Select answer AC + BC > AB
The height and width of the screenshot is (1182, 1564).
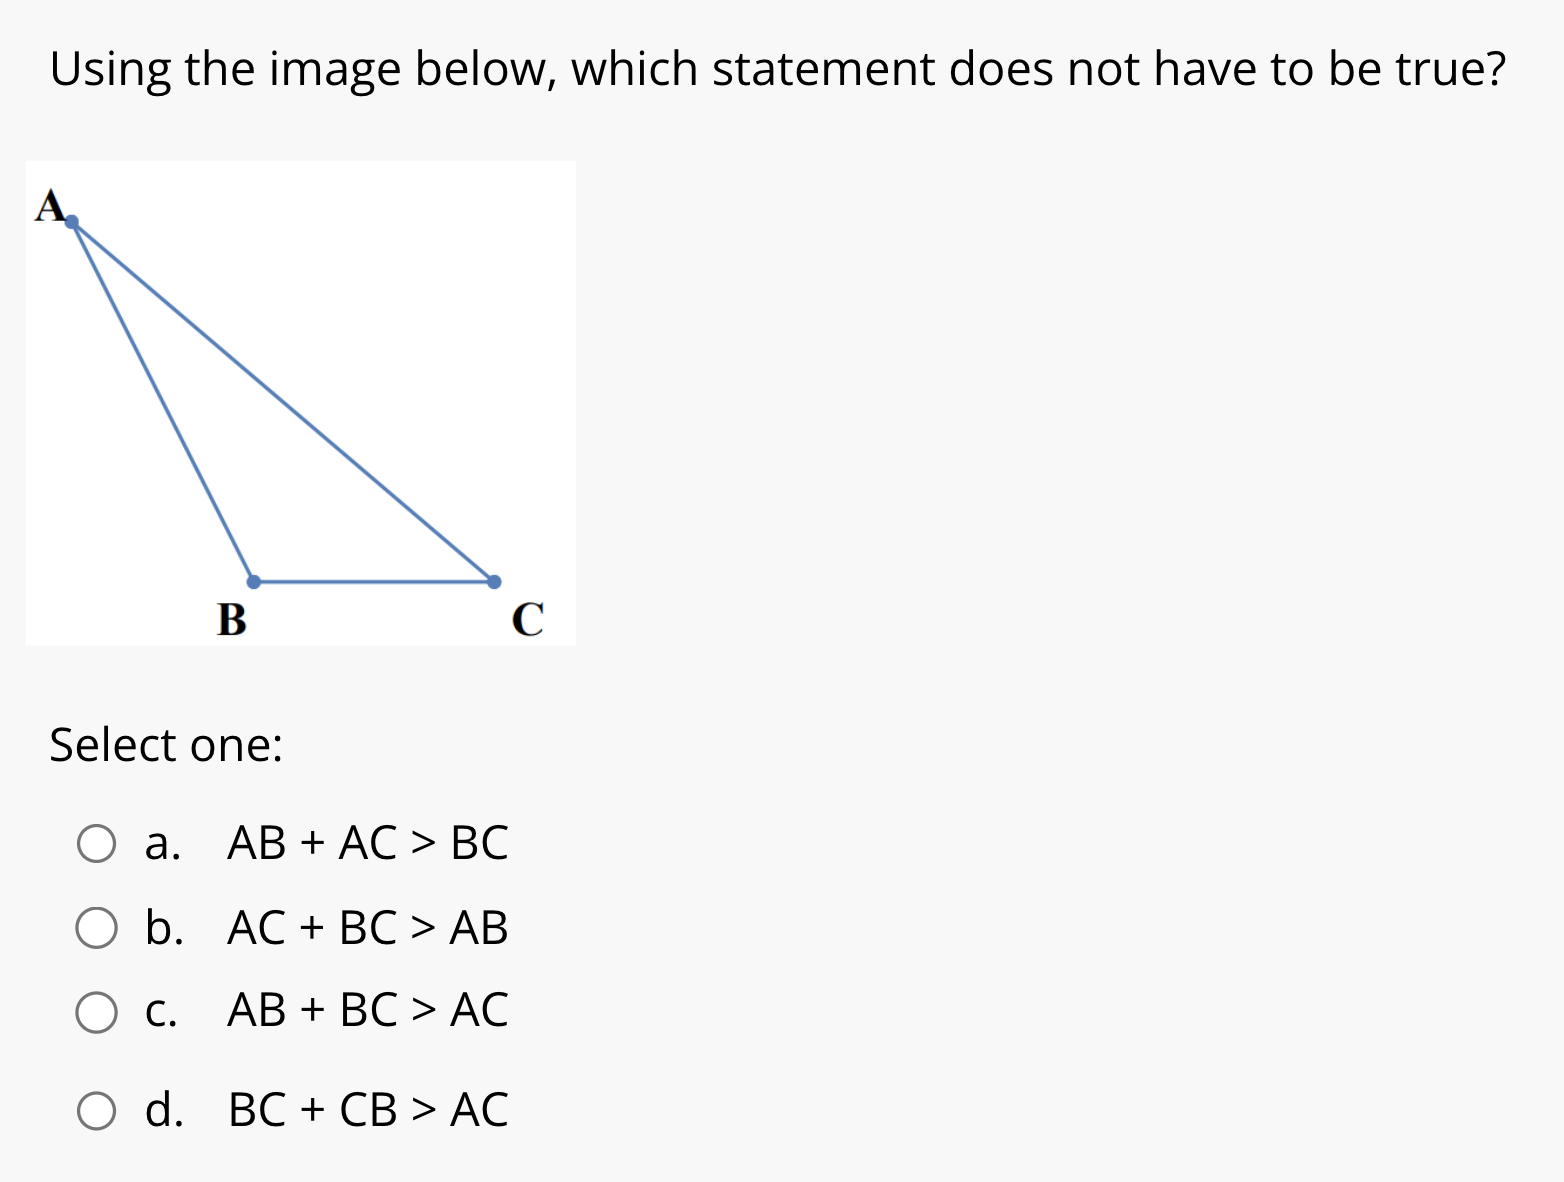[368, 928]
